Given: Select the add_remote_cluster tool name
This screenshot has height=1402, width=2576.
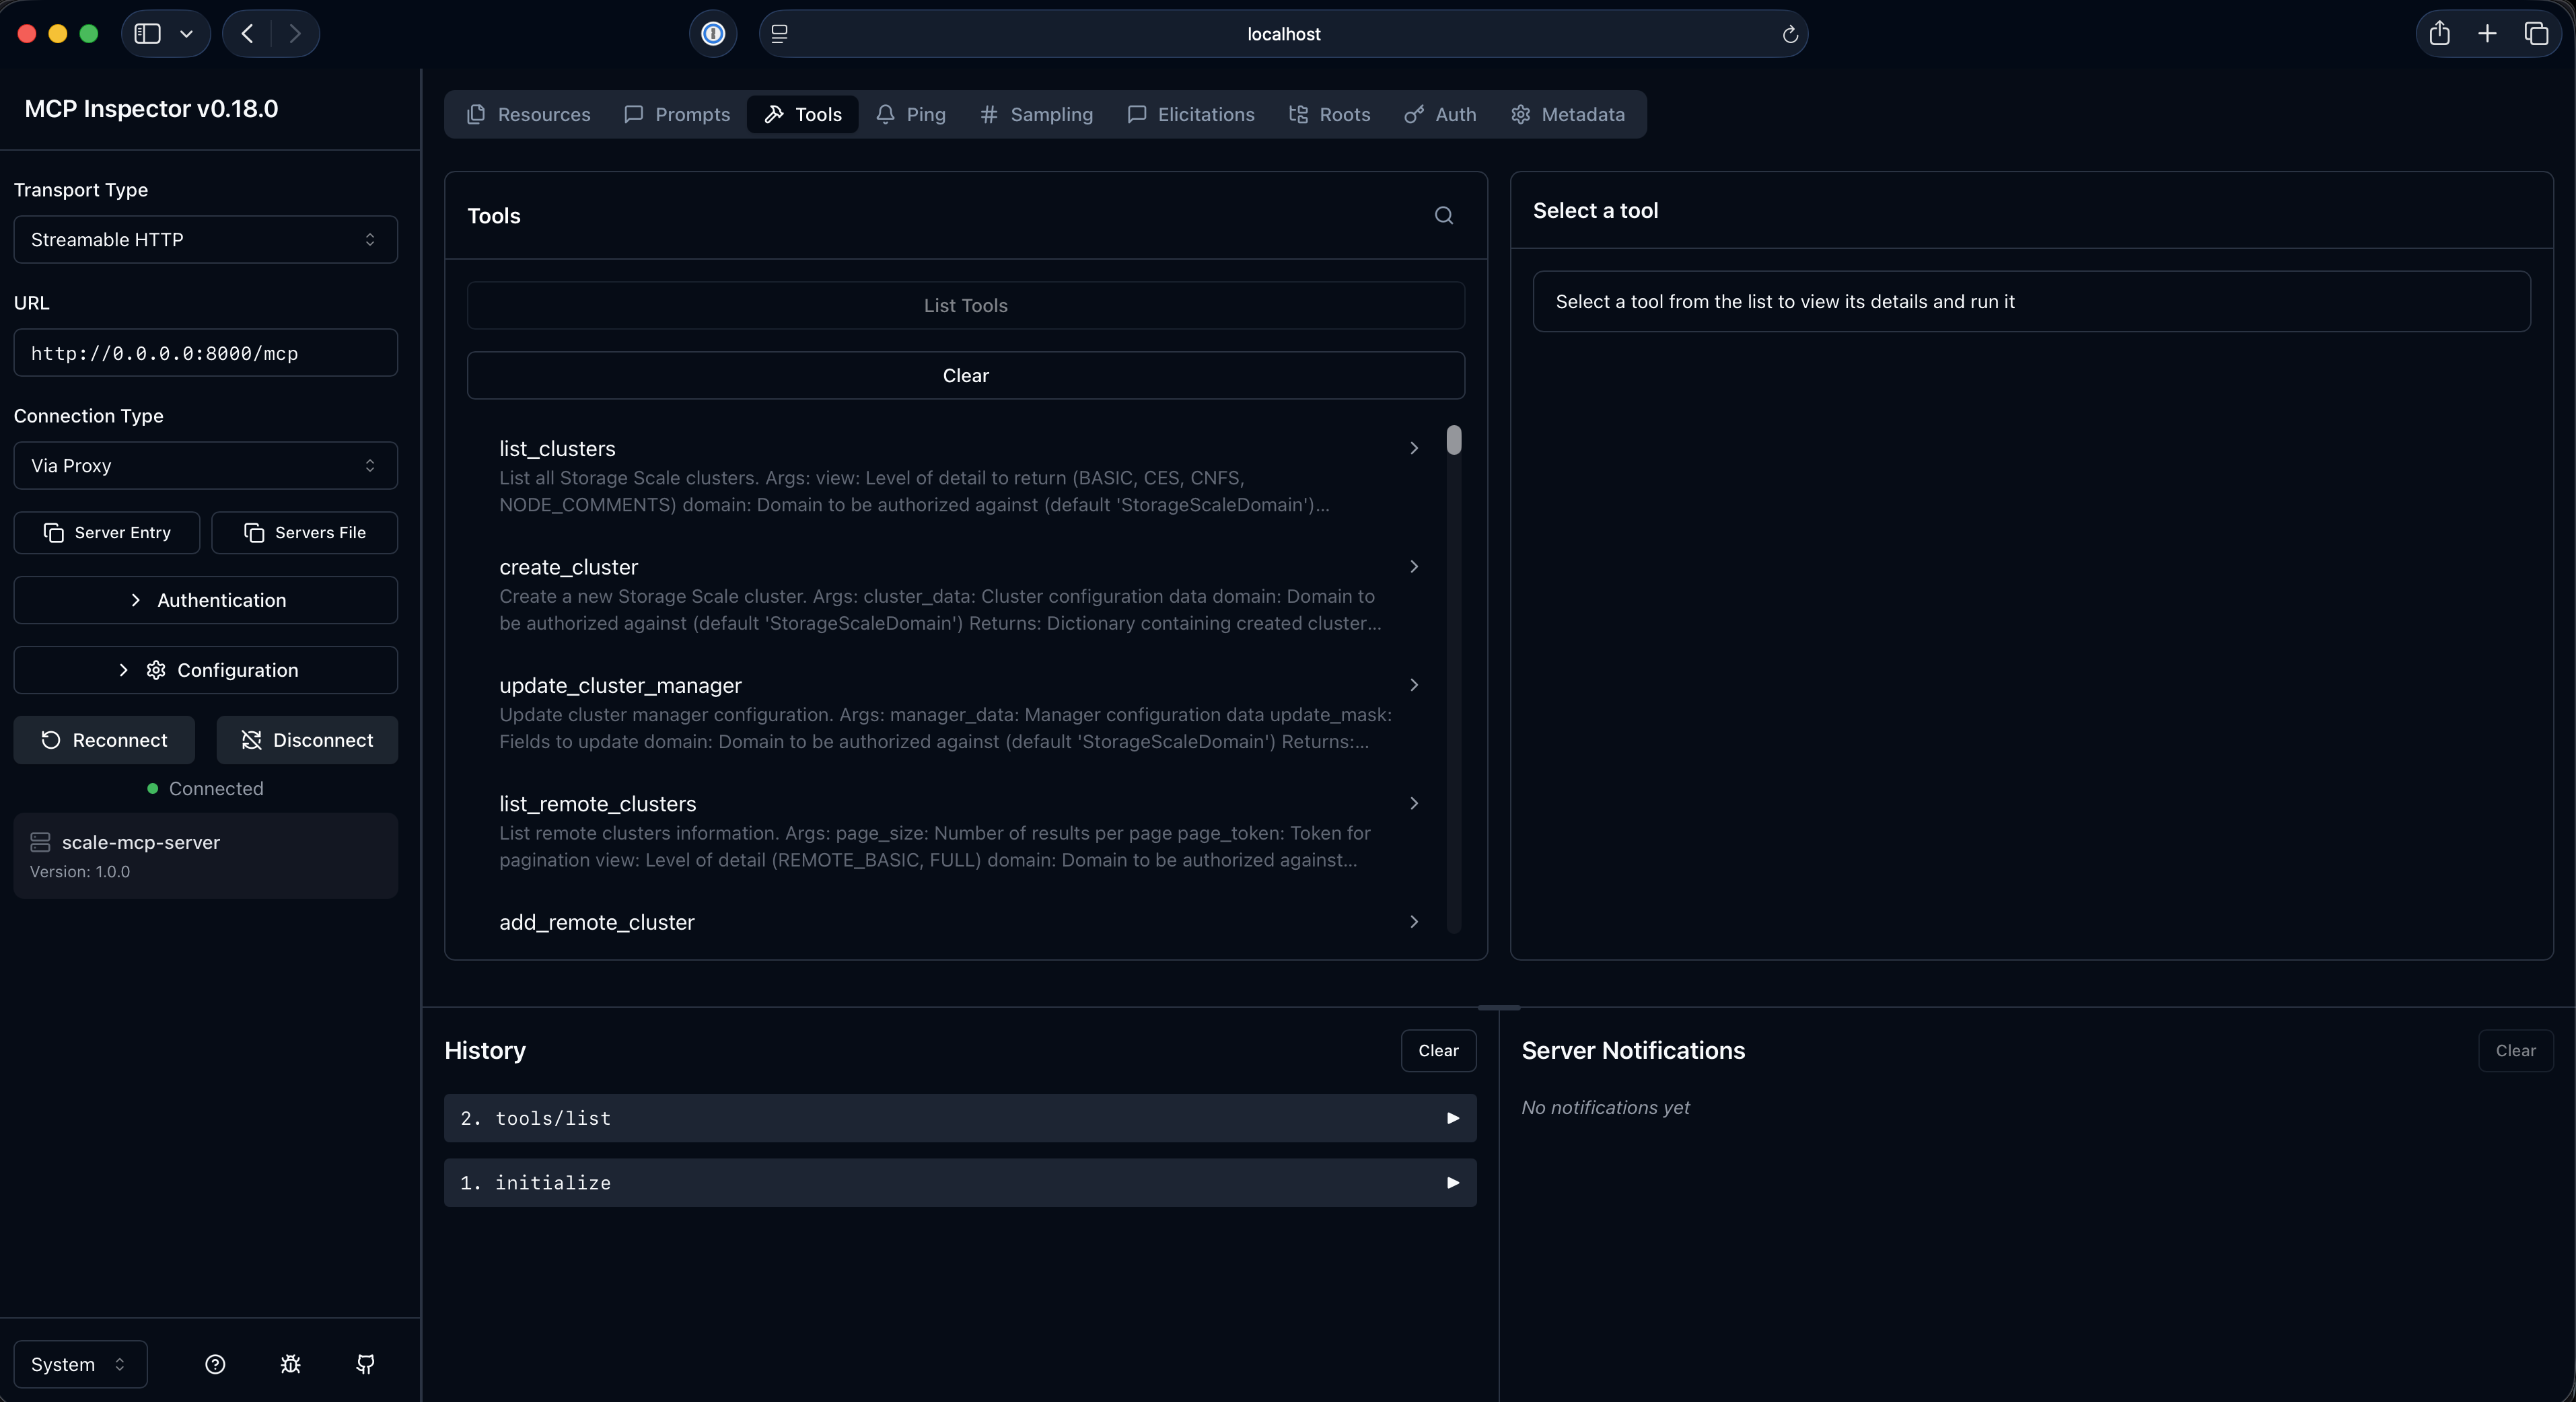Looking at the screenshot, I should (x=597, y=922).
